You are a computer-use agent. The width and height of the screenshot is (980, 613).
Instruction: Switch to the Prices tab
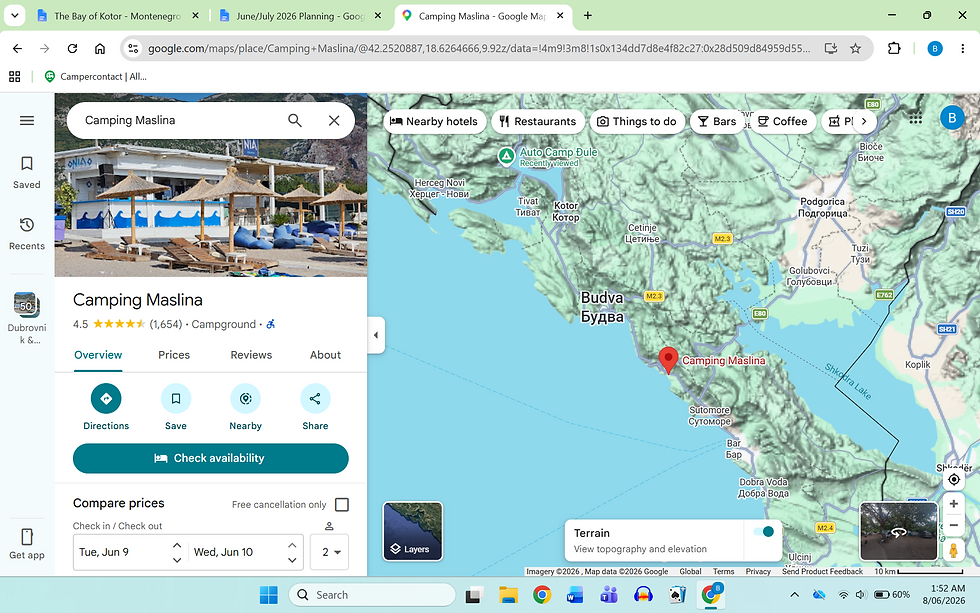pyautogui.click(x=174, y=355)
